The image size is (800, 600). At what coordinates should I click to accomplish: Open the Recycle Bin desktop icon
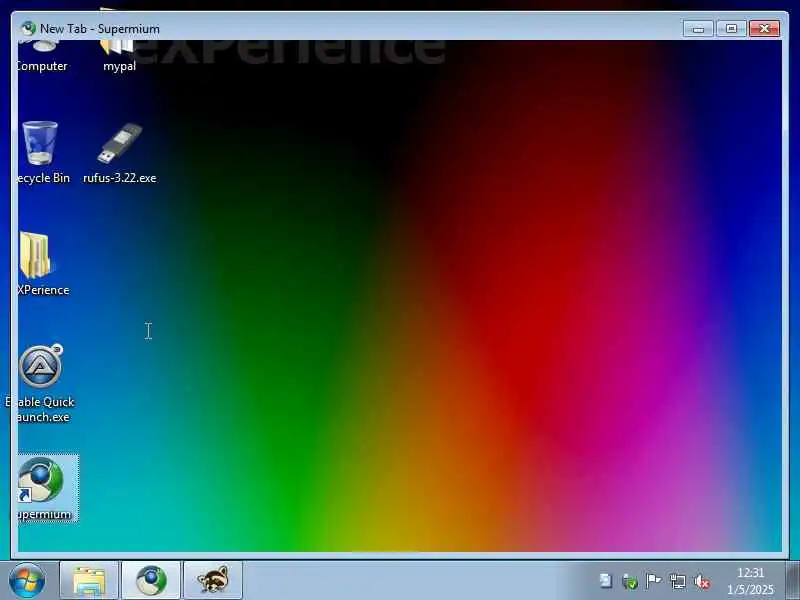(40, 143)
